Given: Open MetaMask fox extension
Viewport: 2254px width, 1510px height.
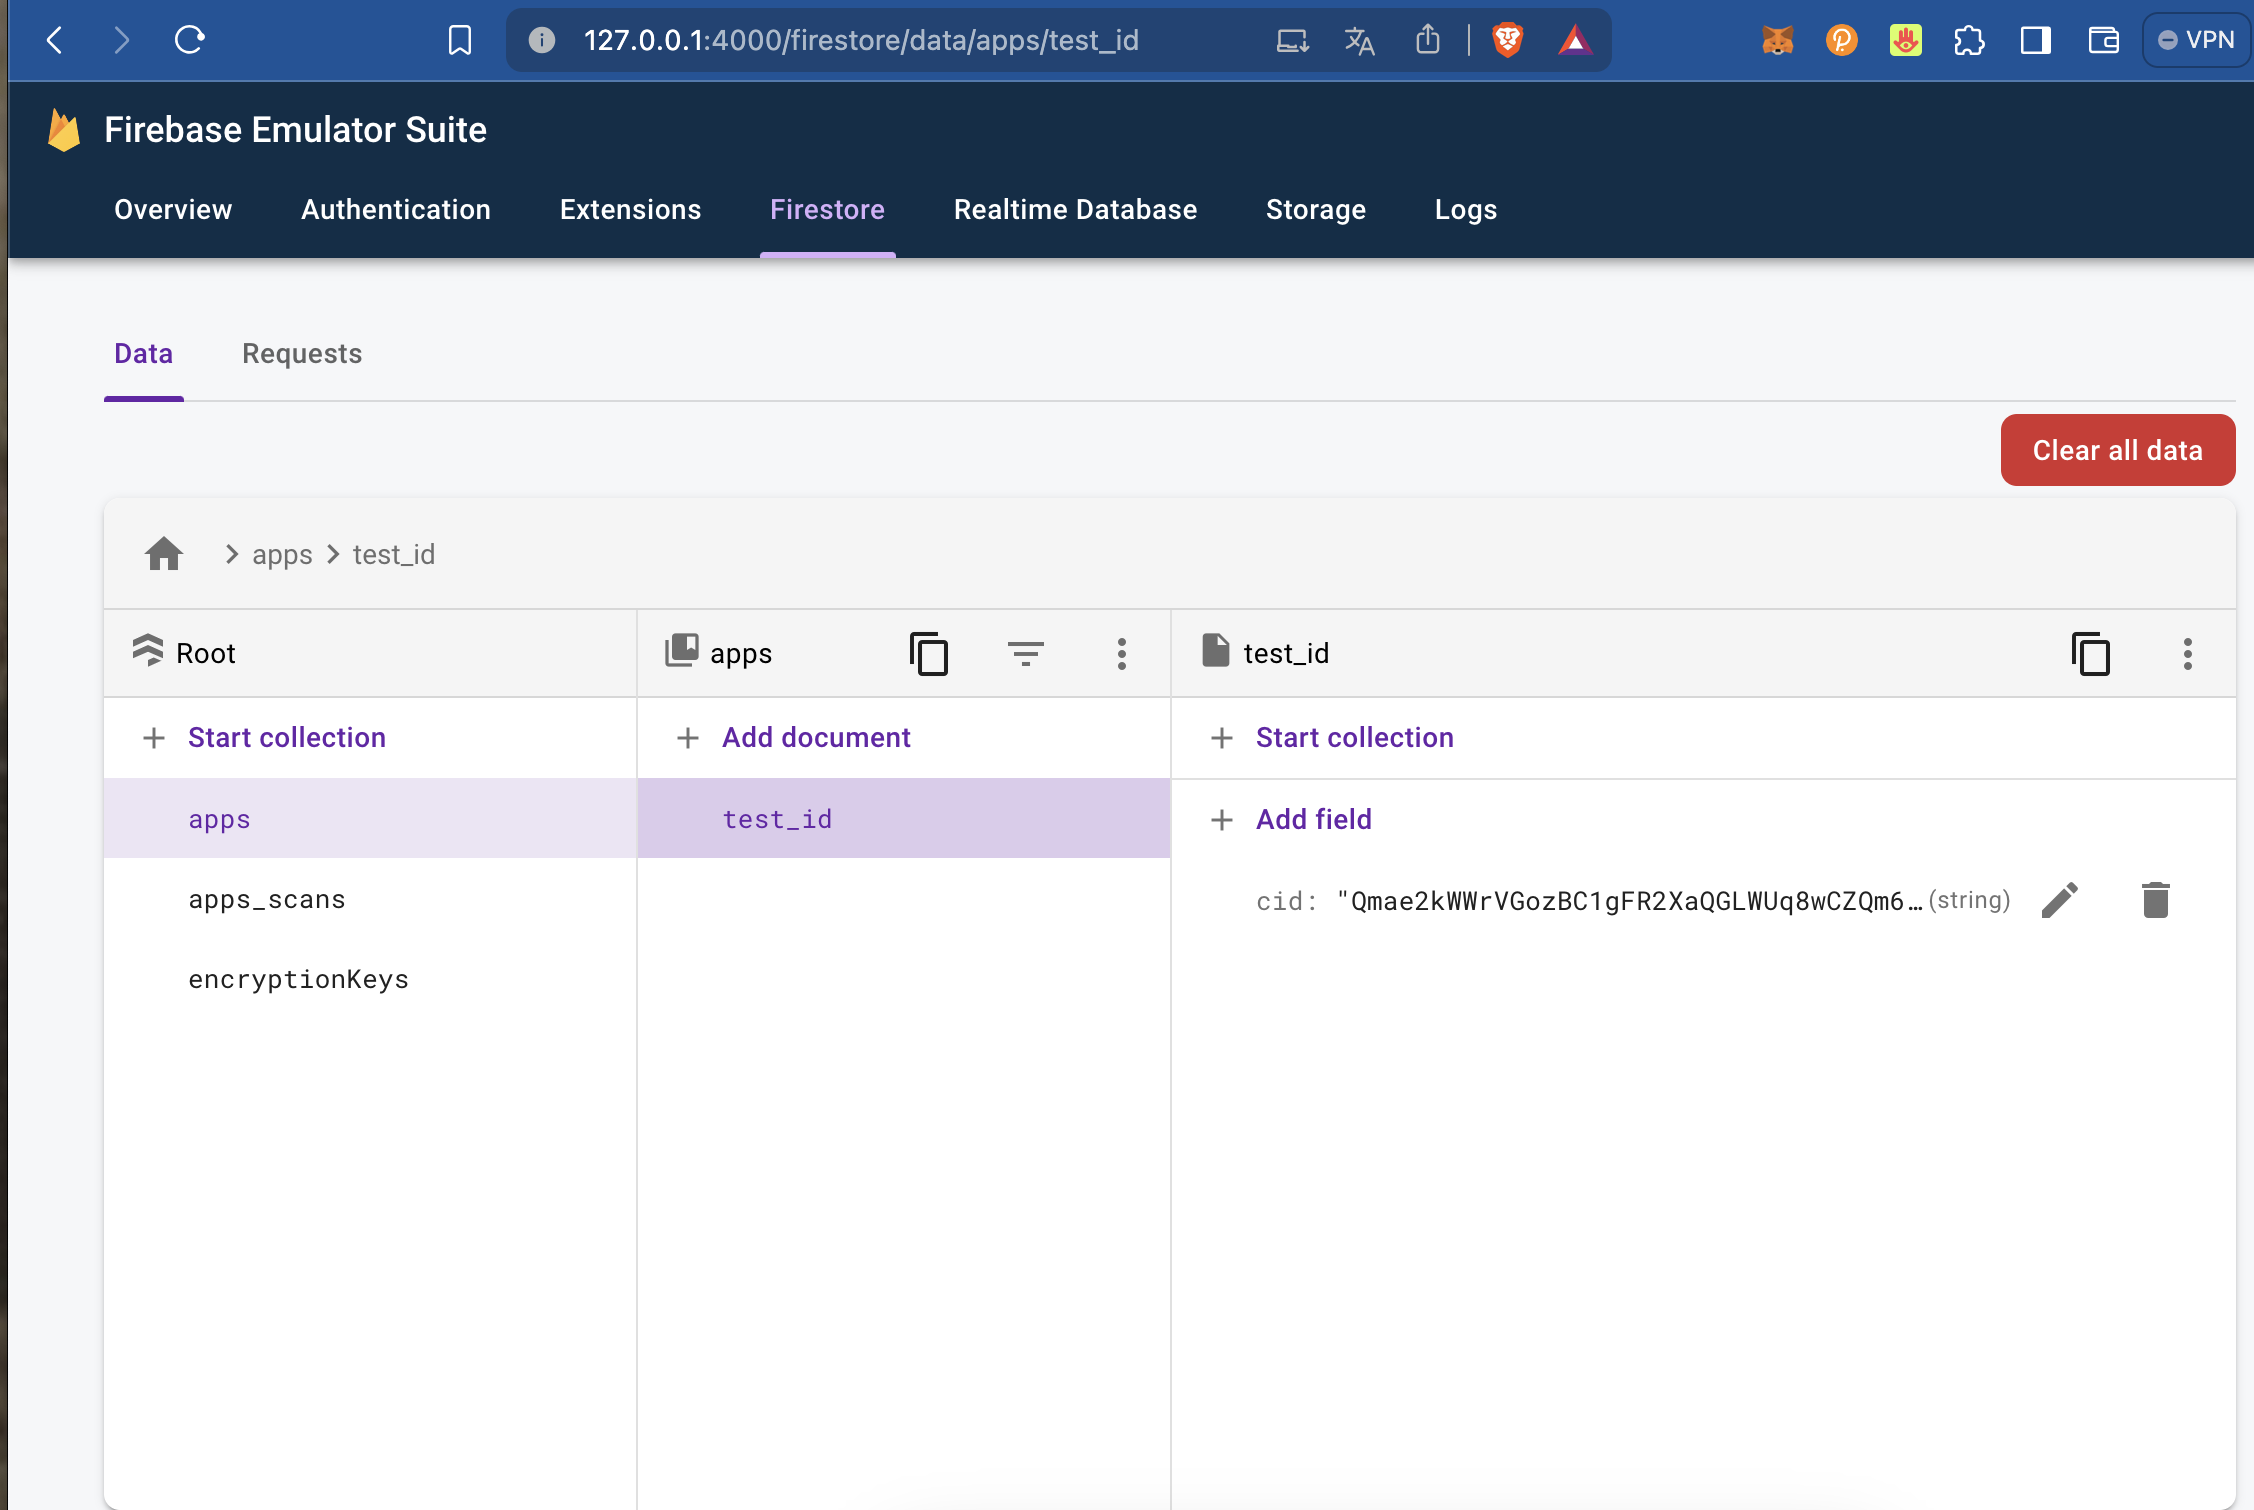Looking at the screenshot, I should [1777, 40].
